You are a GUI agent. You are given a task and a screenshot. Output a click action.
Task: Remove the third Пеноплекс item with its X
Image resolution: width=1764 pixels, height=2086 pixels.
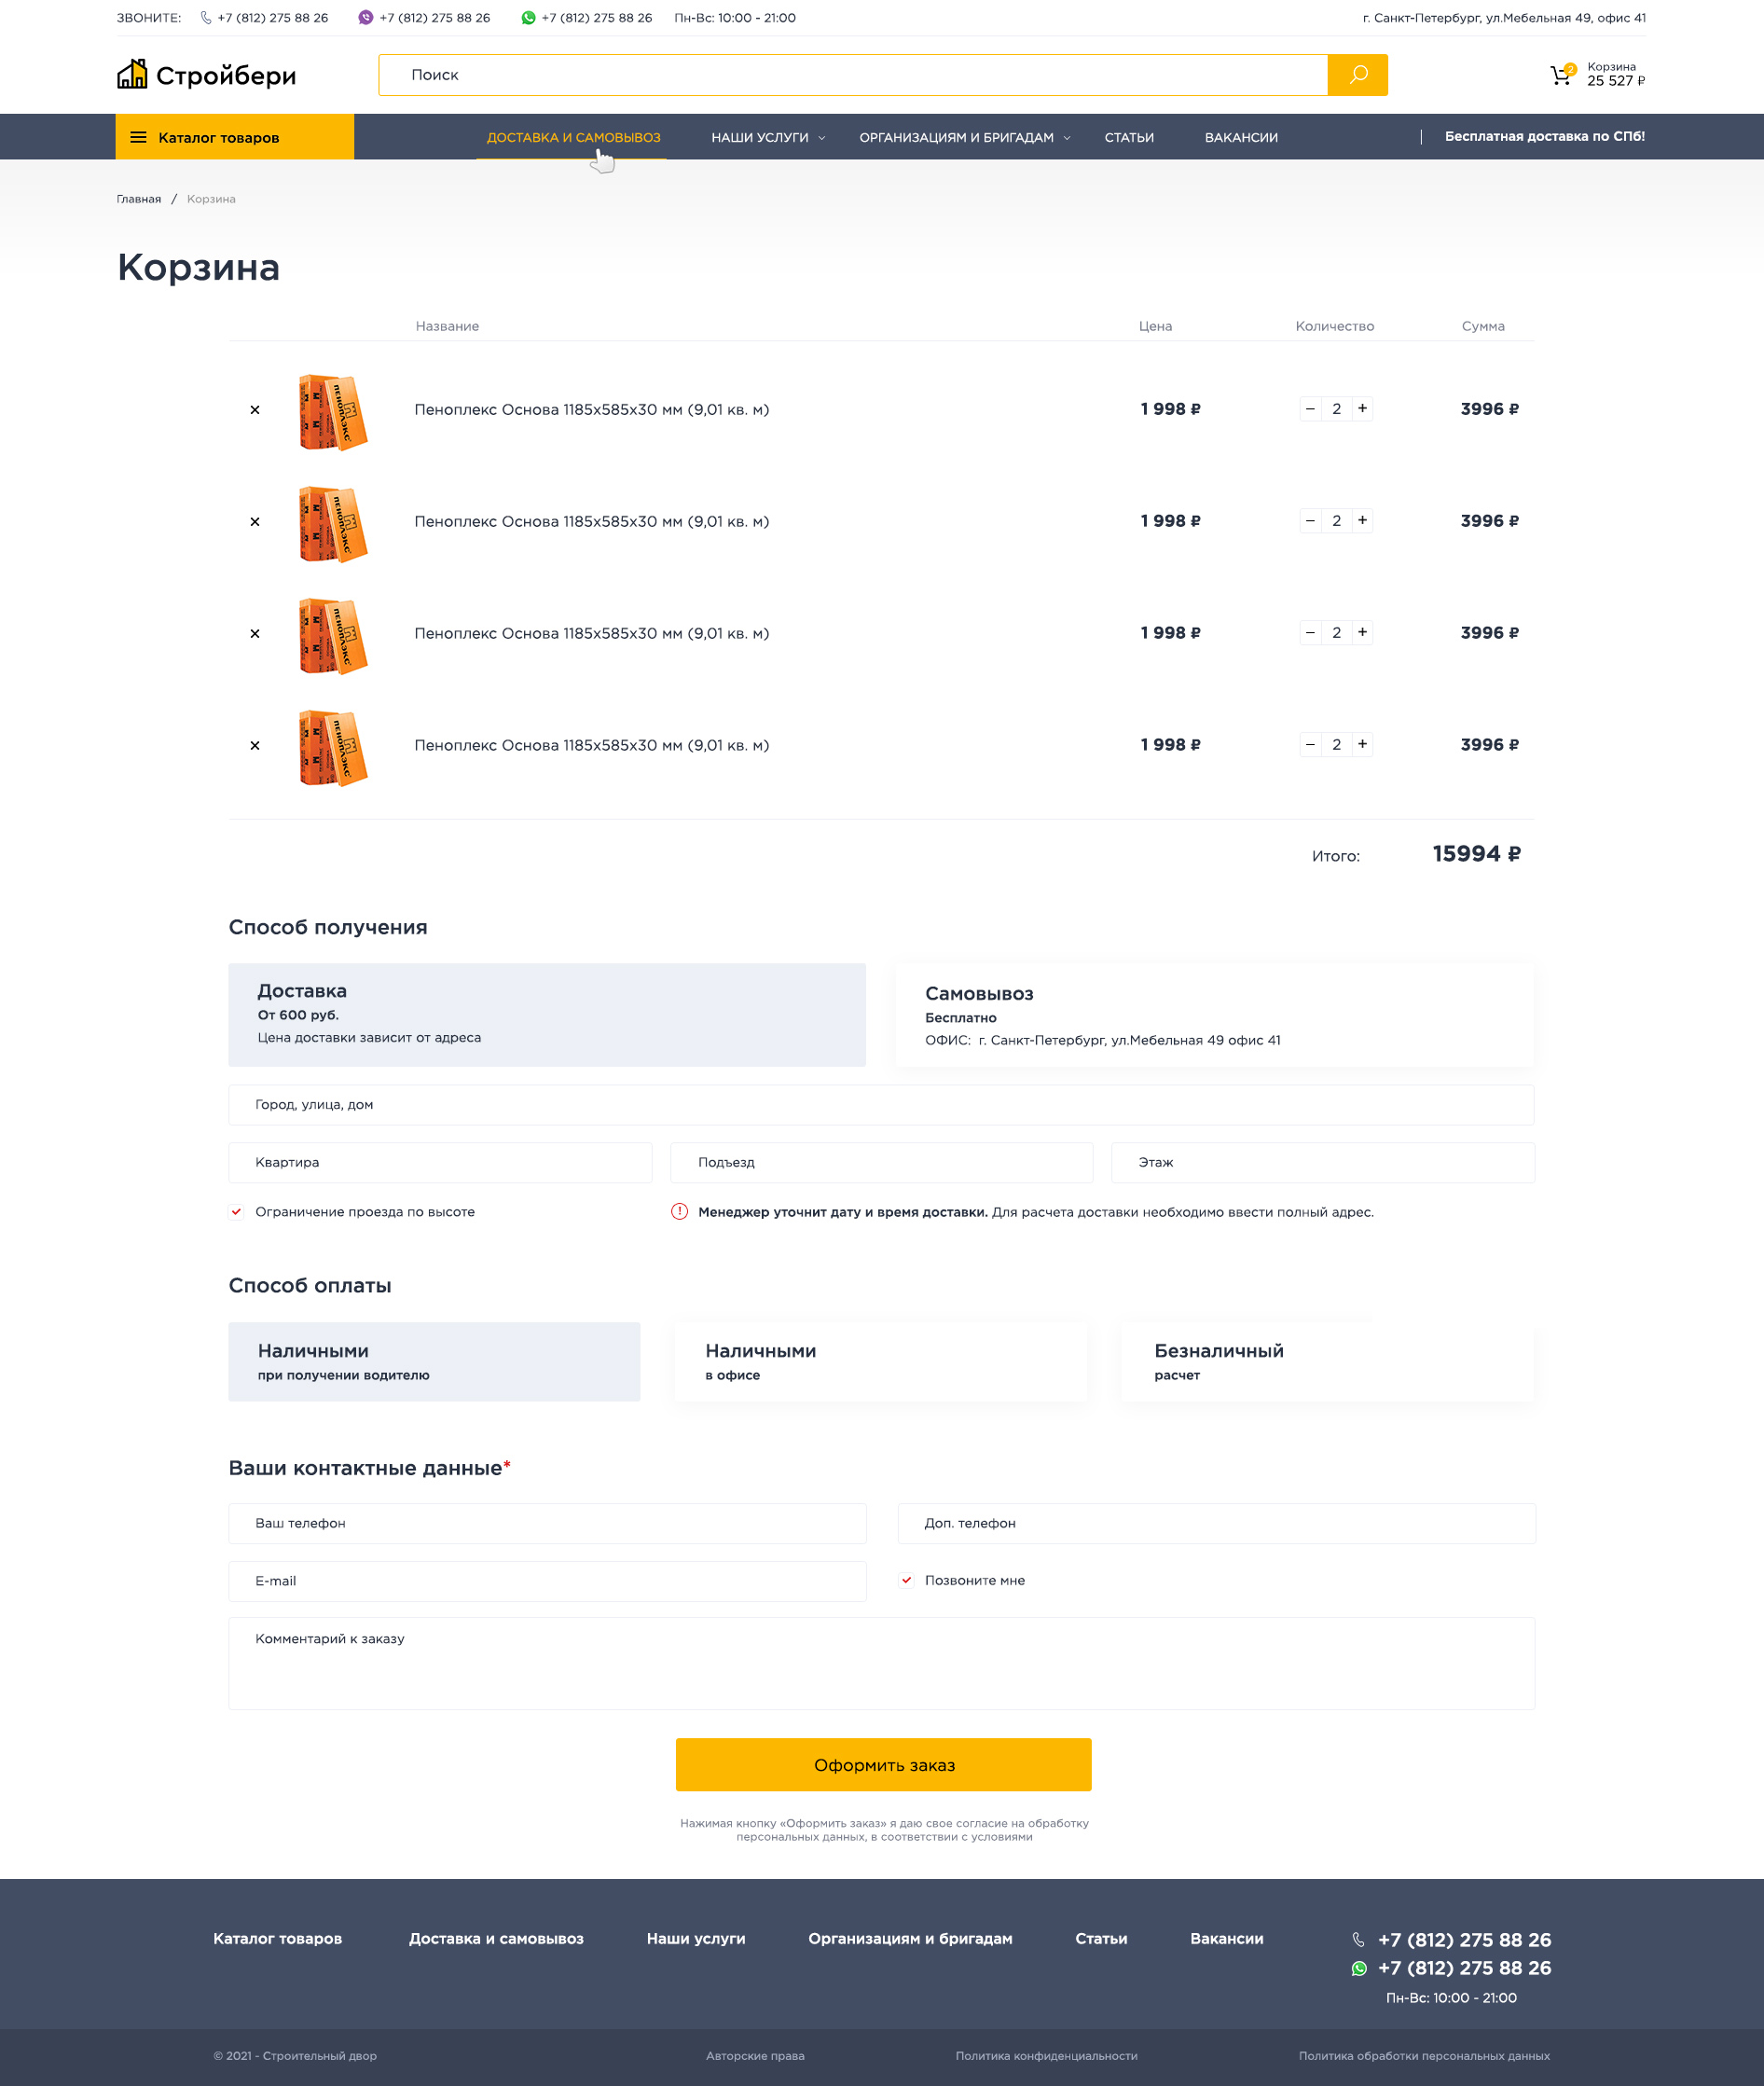255,634
